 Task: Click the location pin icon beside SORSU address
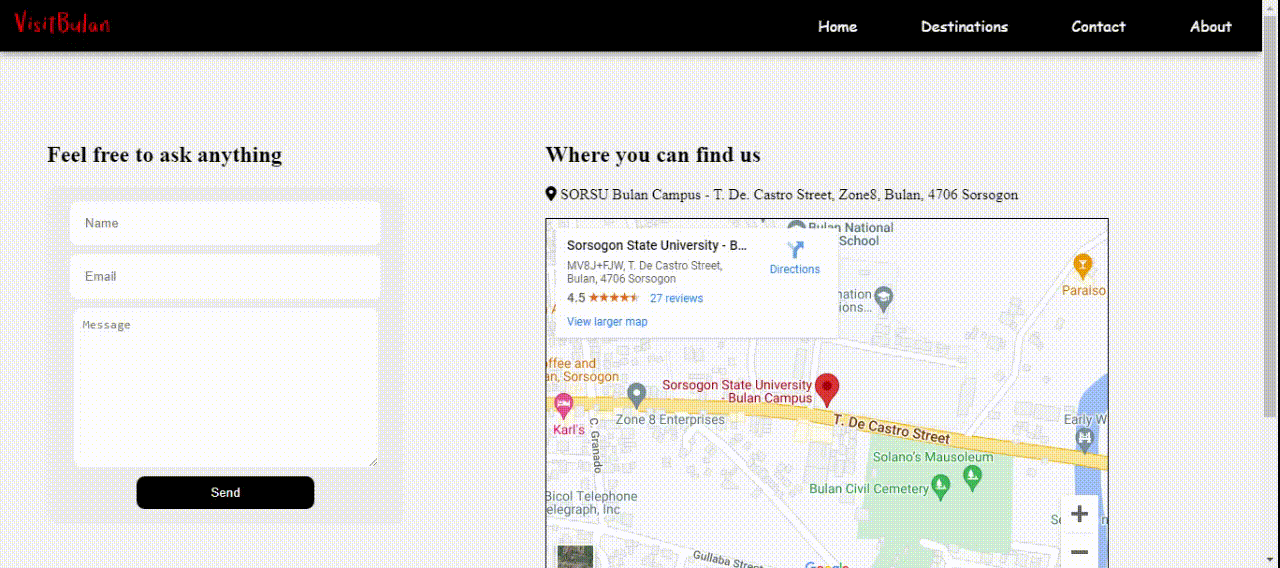click(x=551, y=194)
